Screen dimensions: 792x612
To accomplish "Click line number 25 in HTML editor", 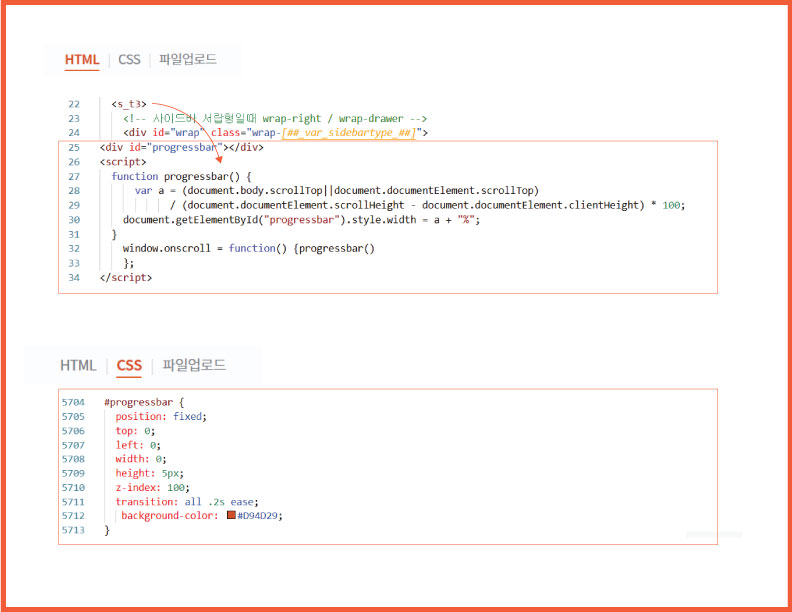I will pos(74,147).
